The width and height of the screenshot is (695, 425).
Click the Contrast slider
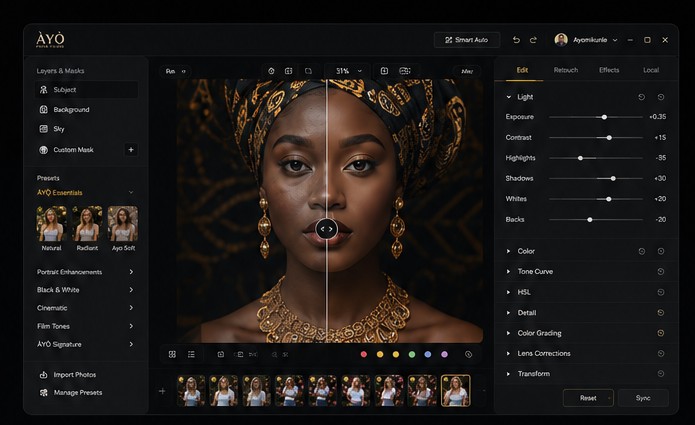[x=596, y=138]
